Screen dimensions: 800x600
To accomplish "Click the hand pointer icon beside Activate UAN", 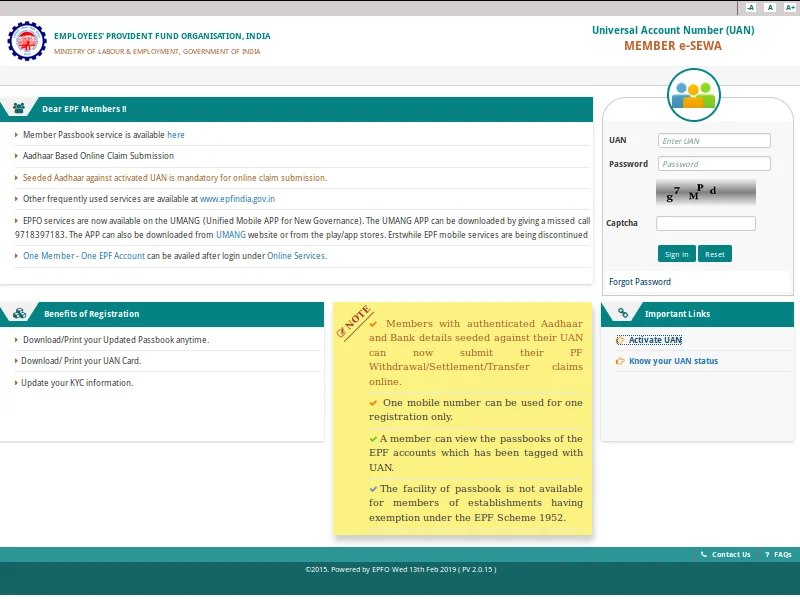I will (619, 339).
